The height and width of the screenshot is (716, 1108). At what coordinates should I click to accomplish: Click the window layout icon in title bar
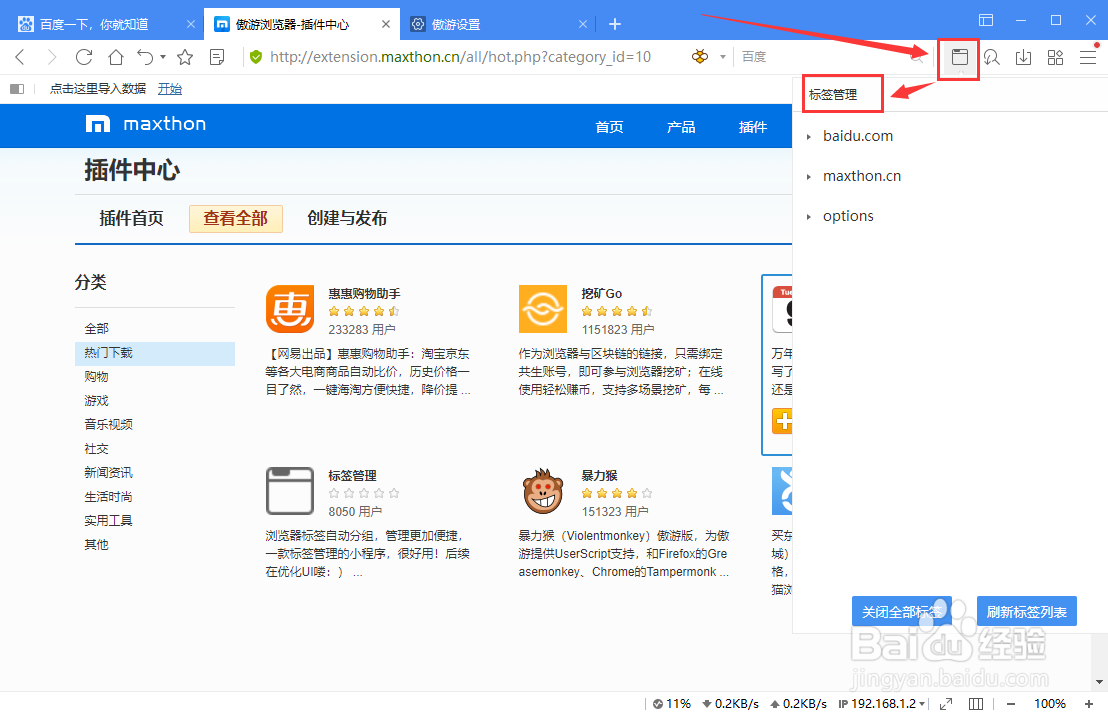[x=986, y=20]
